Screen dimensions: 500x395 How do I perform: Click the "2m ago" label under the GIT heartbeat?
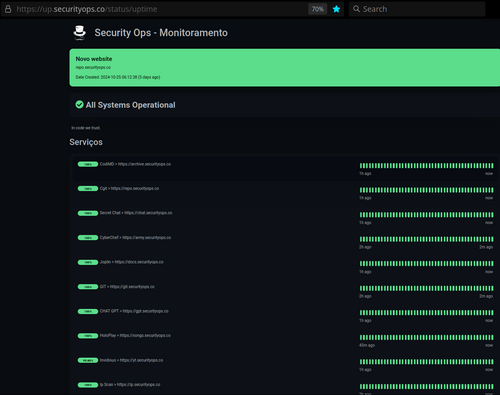coord(486,296)
